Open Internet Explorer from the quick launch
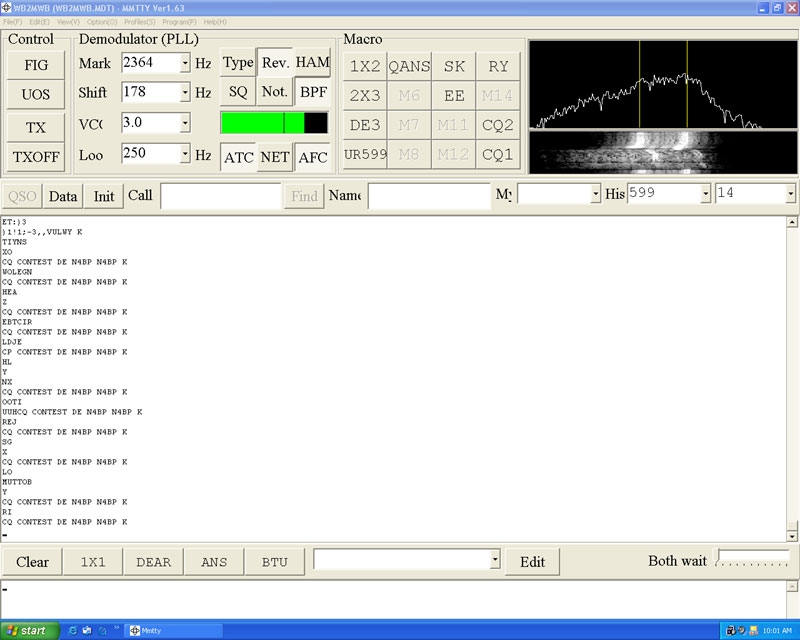The image size is (800, 640). (73, 630)
